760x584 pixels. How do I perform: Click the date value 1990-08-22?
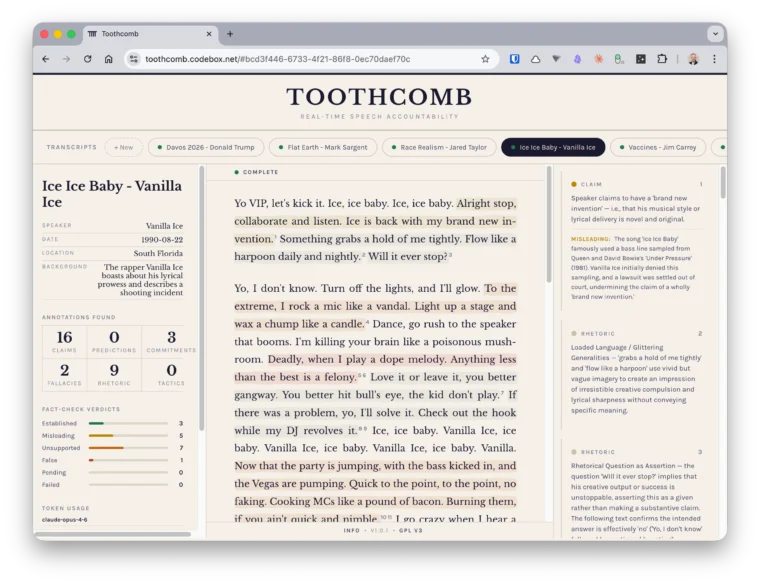[162, 239]
